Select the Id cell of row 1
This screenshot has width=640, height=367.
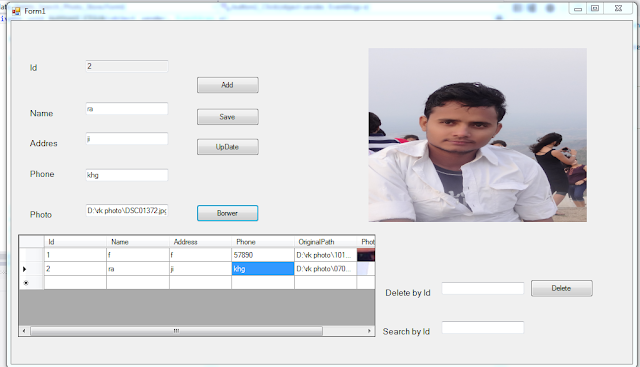tap(75, 255)
